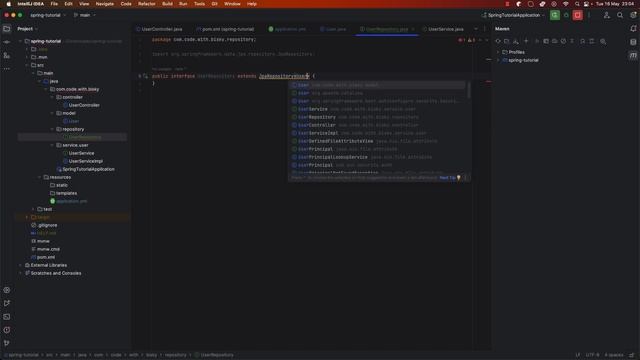Open the Navigate menu
640x360 pixels.
104,4
